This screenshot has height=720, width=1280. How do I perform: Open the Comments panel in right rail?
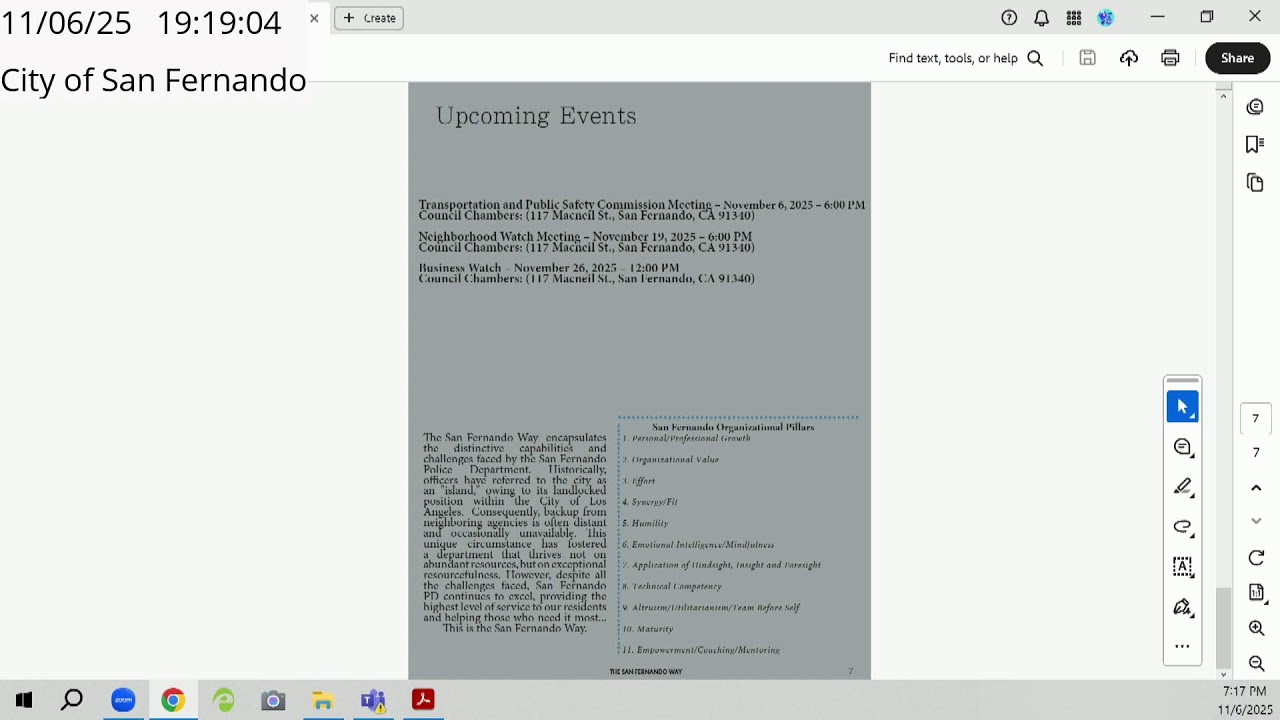[x=1255, y=107]
